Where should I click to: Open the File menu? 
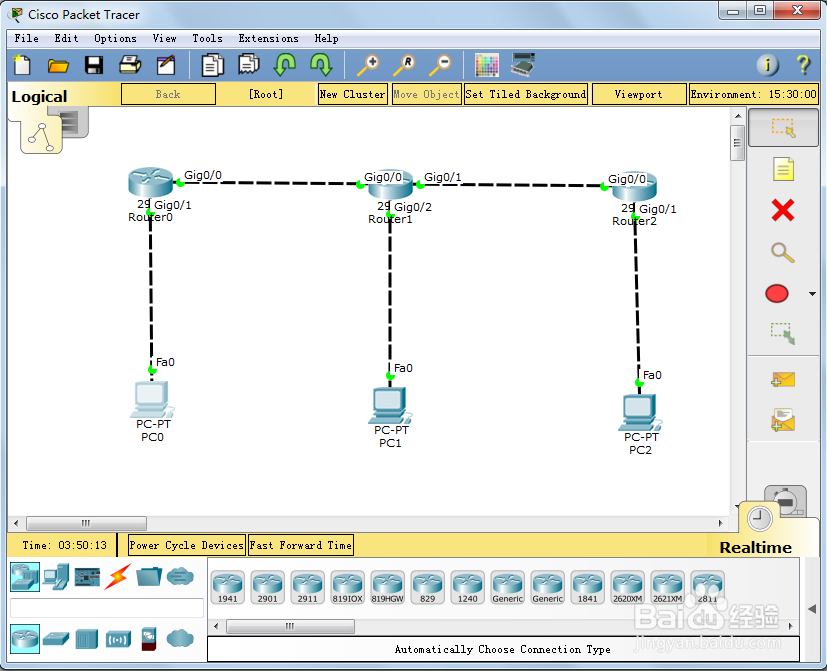point(26,39)
